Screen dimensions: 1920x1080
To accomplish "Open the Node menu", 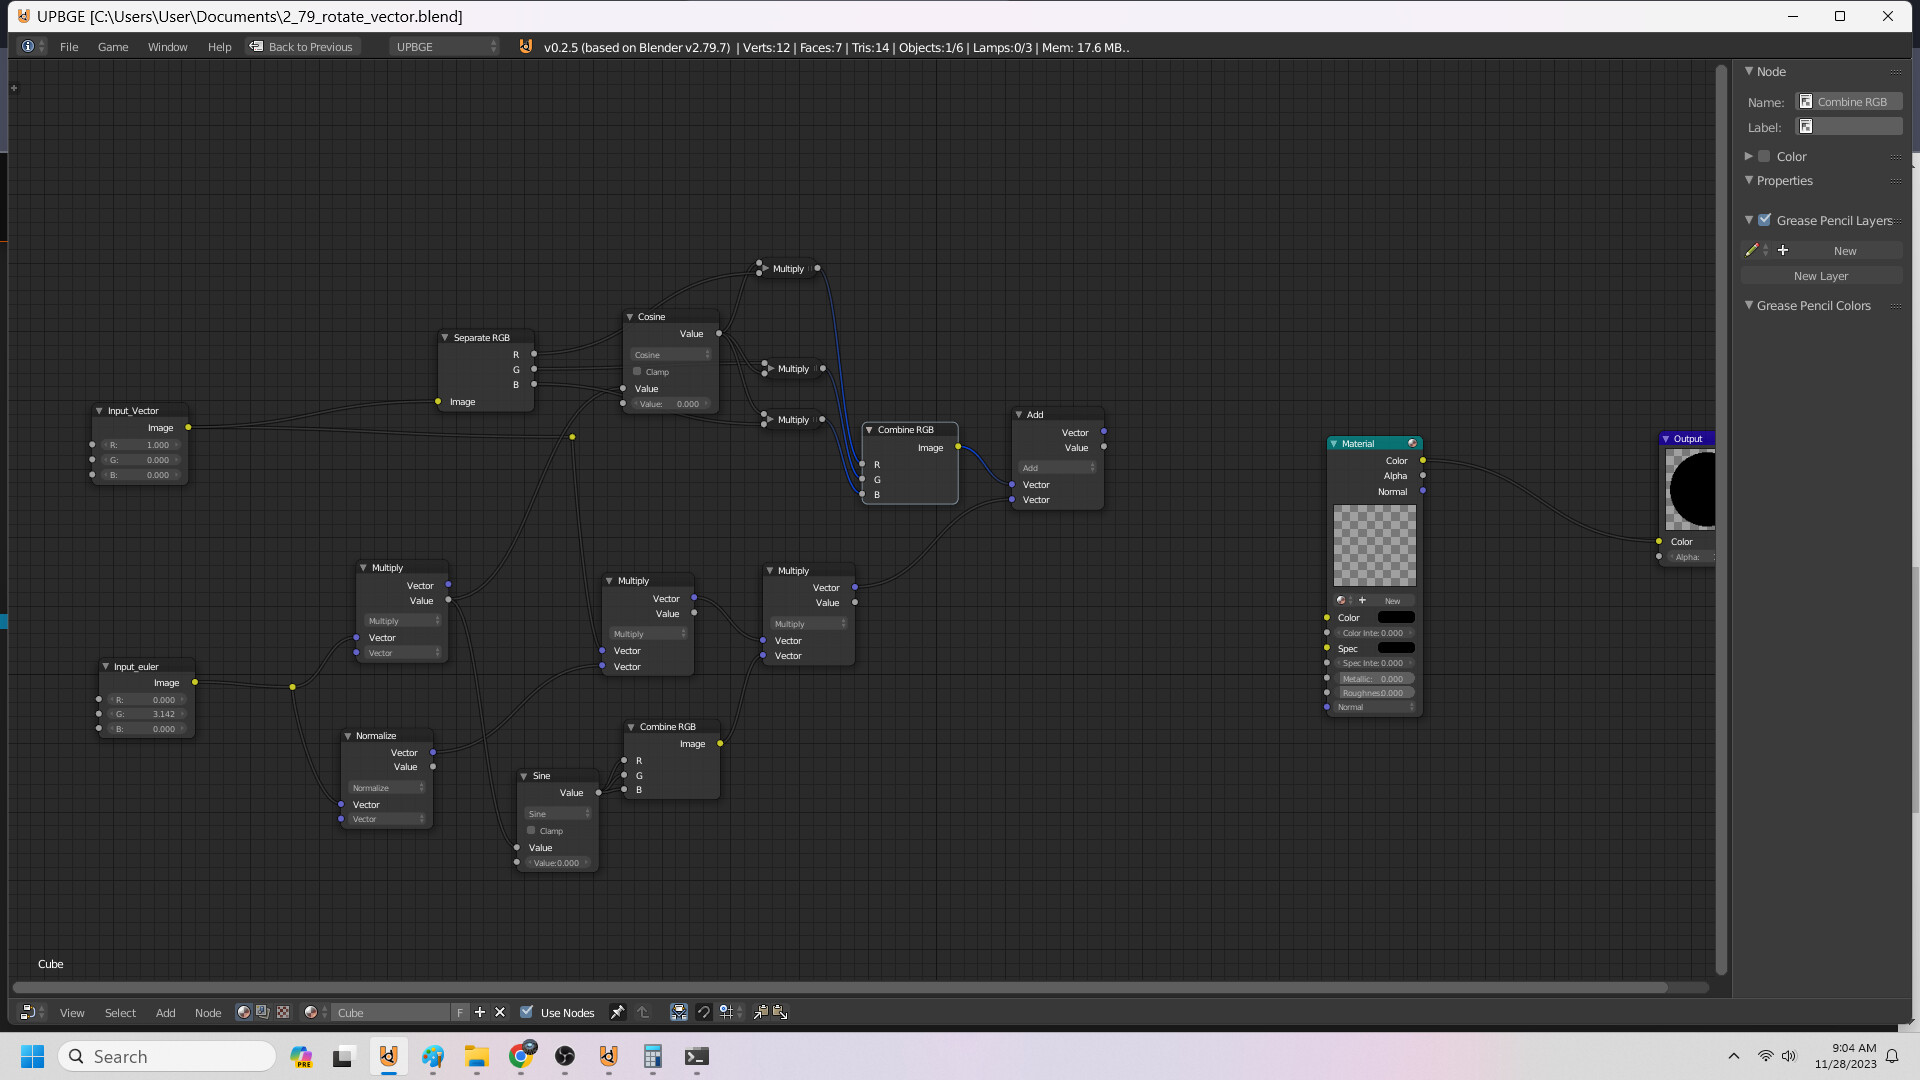I will pyautogui.click(x=207, y=1012).
